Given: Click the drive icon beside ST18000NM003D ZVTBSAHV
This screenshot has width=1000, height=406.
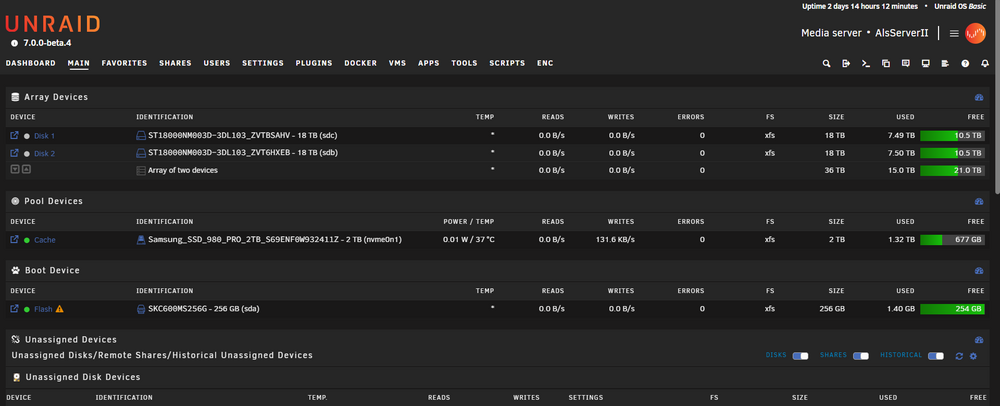Looking at the screenshot, I should (141, 136).
